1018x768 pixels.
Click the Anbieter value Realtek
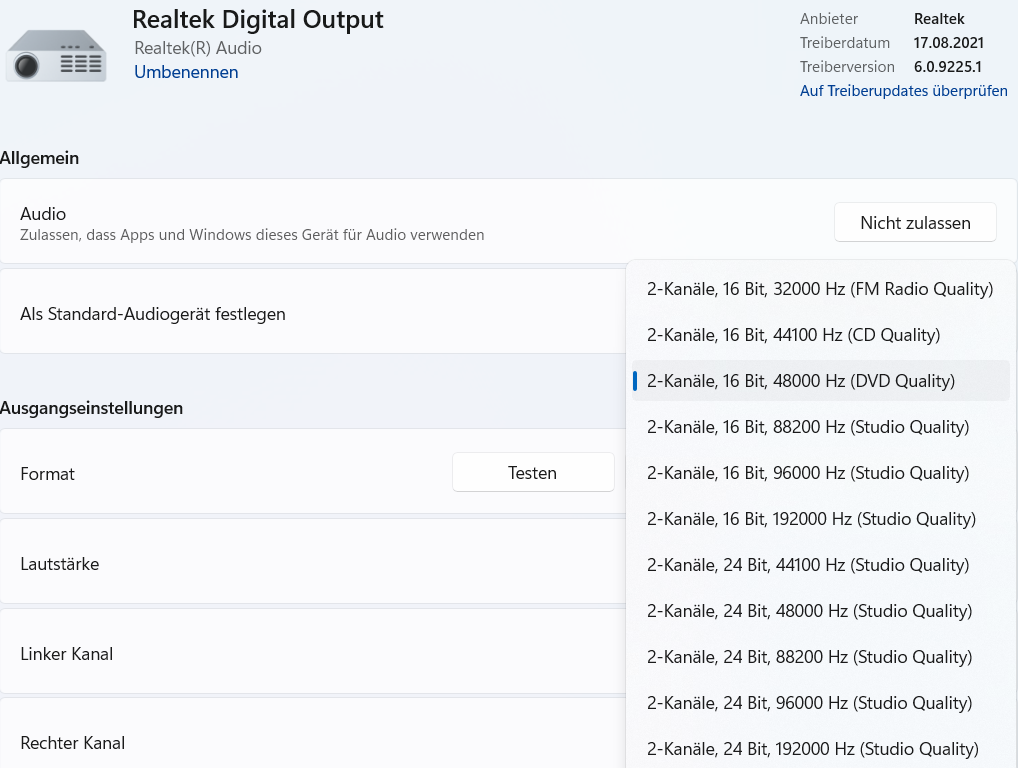coord(939,19)
